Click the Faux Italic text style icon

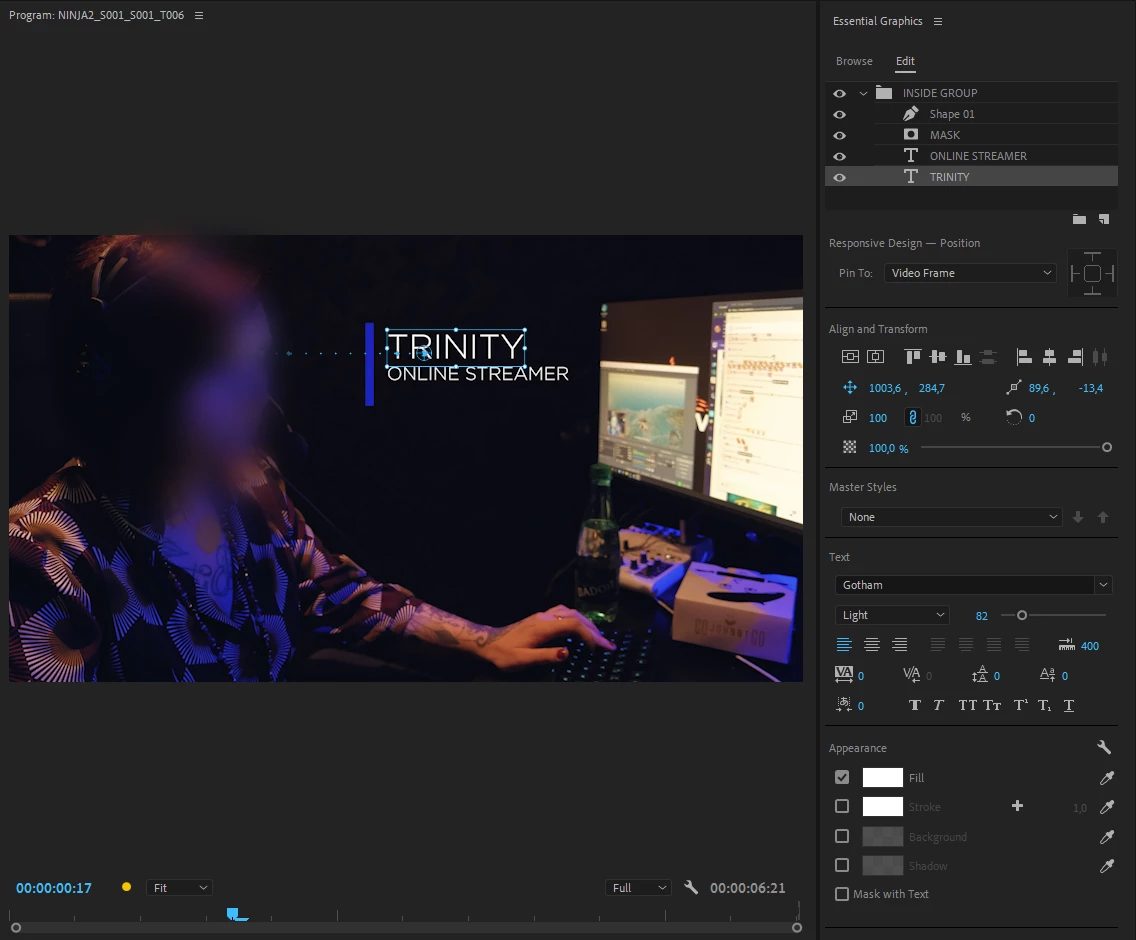pyautogui.click(x=938, y=705)
